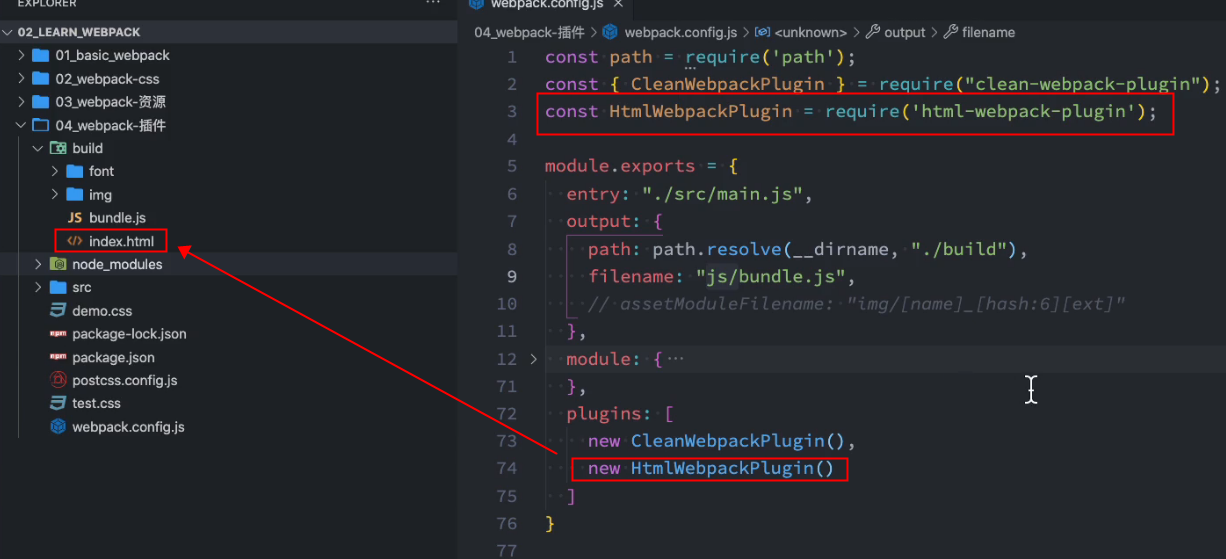The width and height of the screenshot is (1226, 559).
Task: Select the <unknown> breadcrumb segment
Action: coord(810,32)
